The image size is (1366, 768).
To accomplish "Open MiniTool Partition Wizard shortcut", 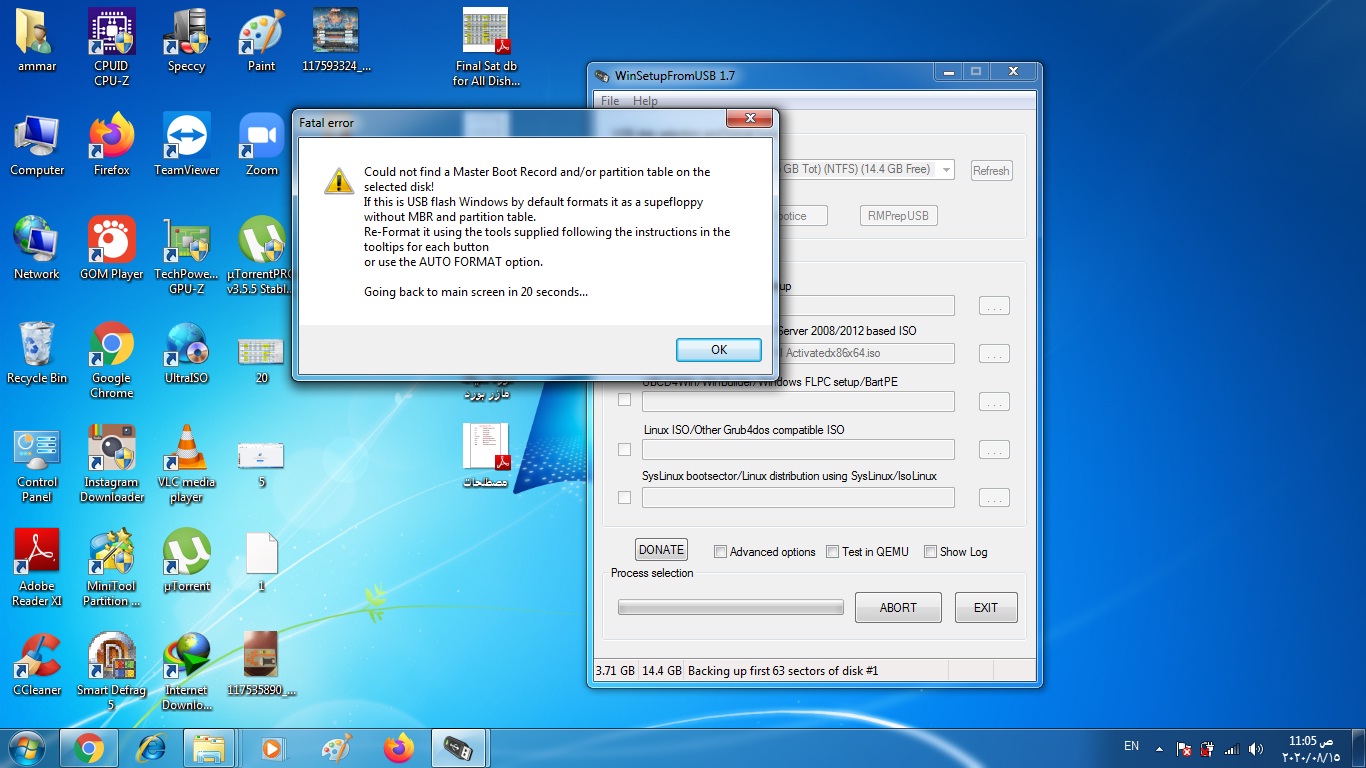I will [x=111, y=568].
